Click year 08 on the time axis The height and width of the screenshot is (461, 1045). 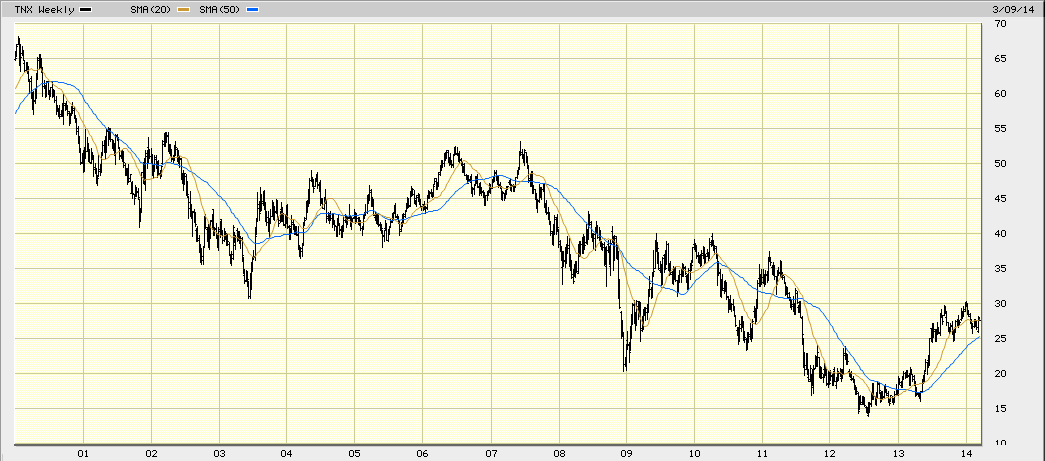click(558, 453)
